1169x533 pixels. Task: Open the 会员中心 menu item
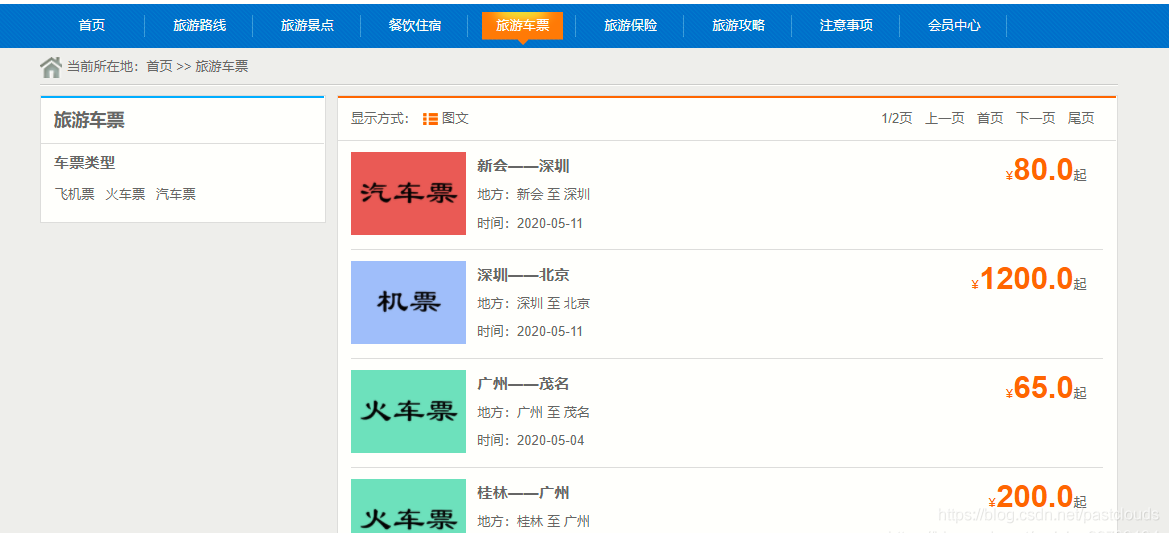pyautogui.click(x=954, y=25)
